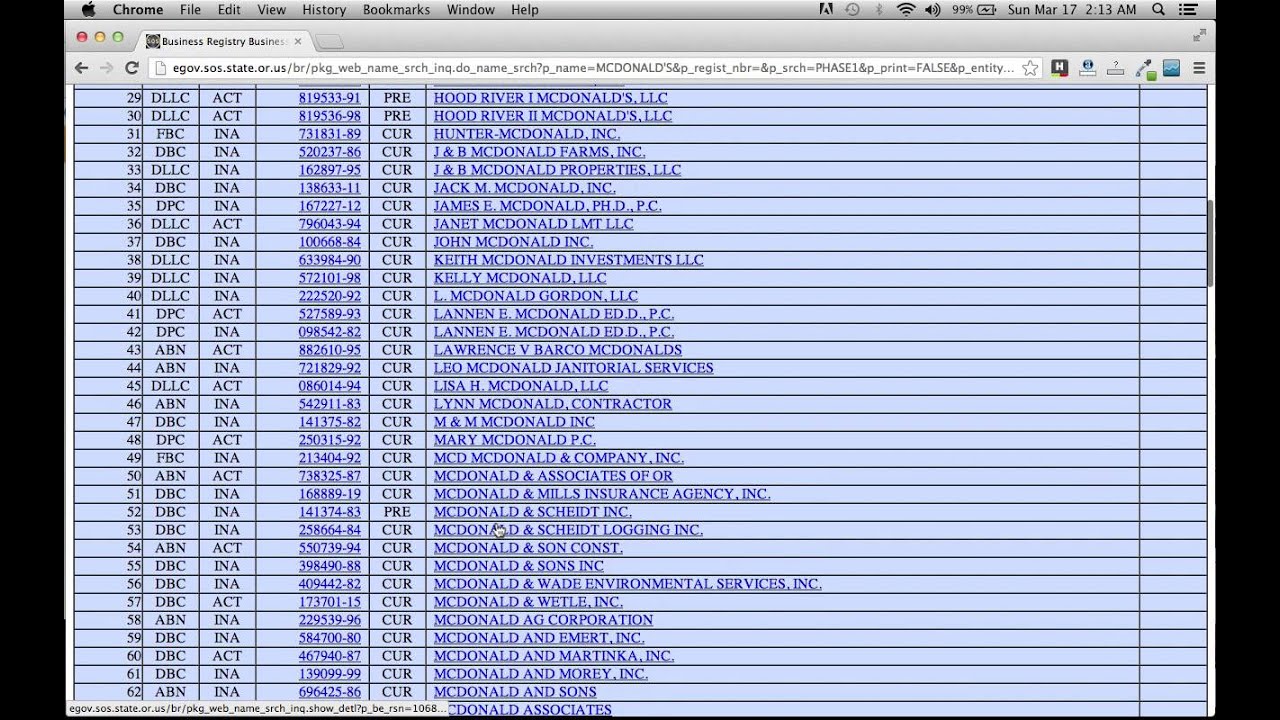1280x720 pixels.
Task: Open the Apple menu
Action: pos(88,9)
